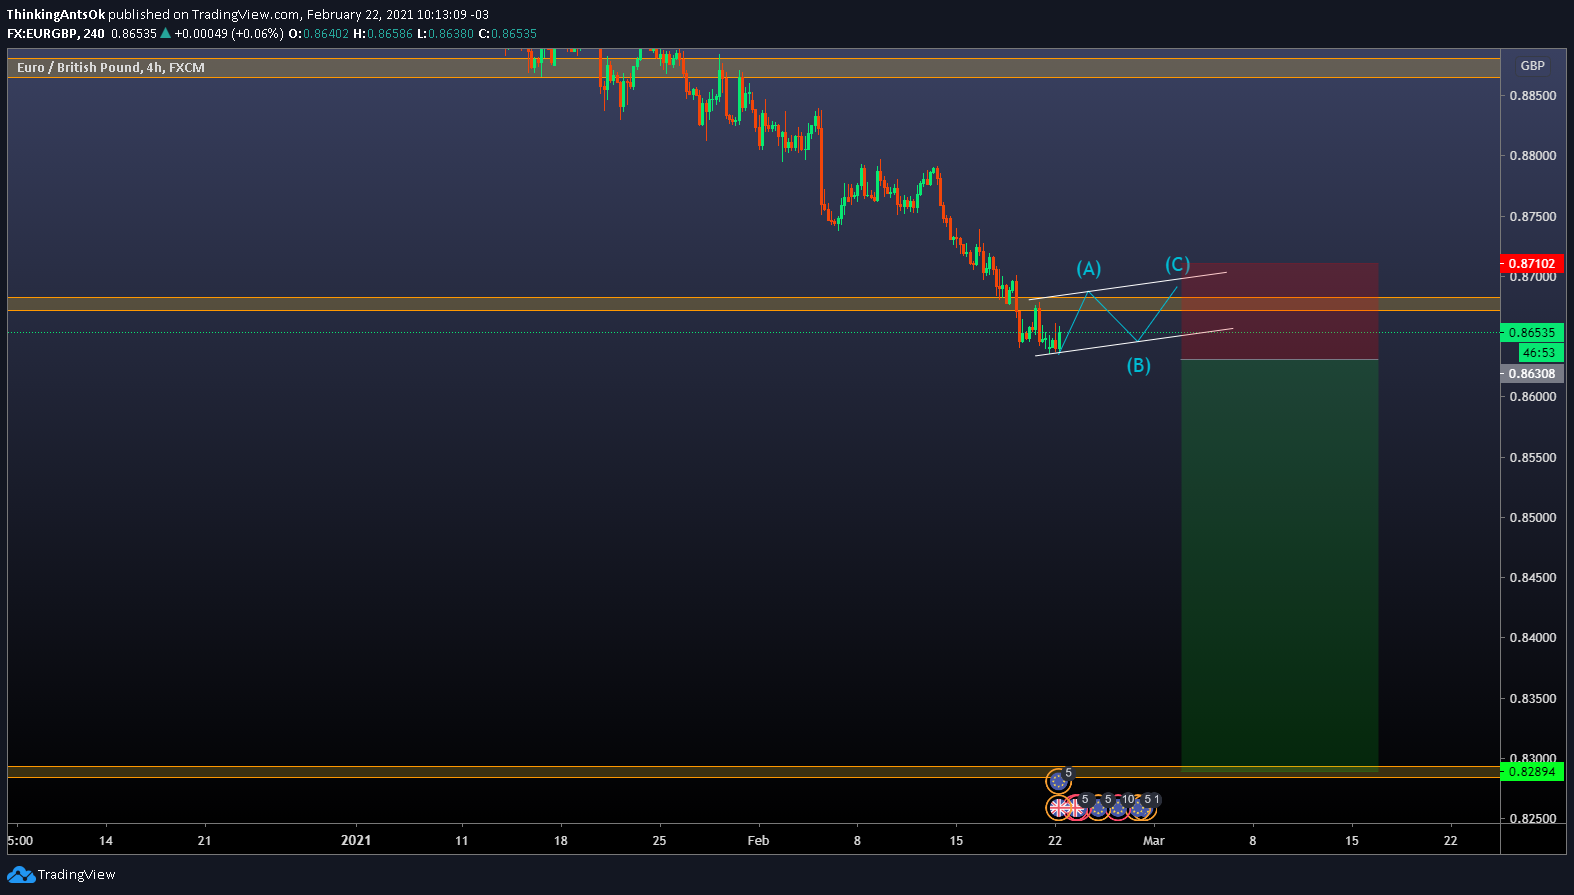
Task: Click the H:0.86586 high value
Action: point(383,34)
